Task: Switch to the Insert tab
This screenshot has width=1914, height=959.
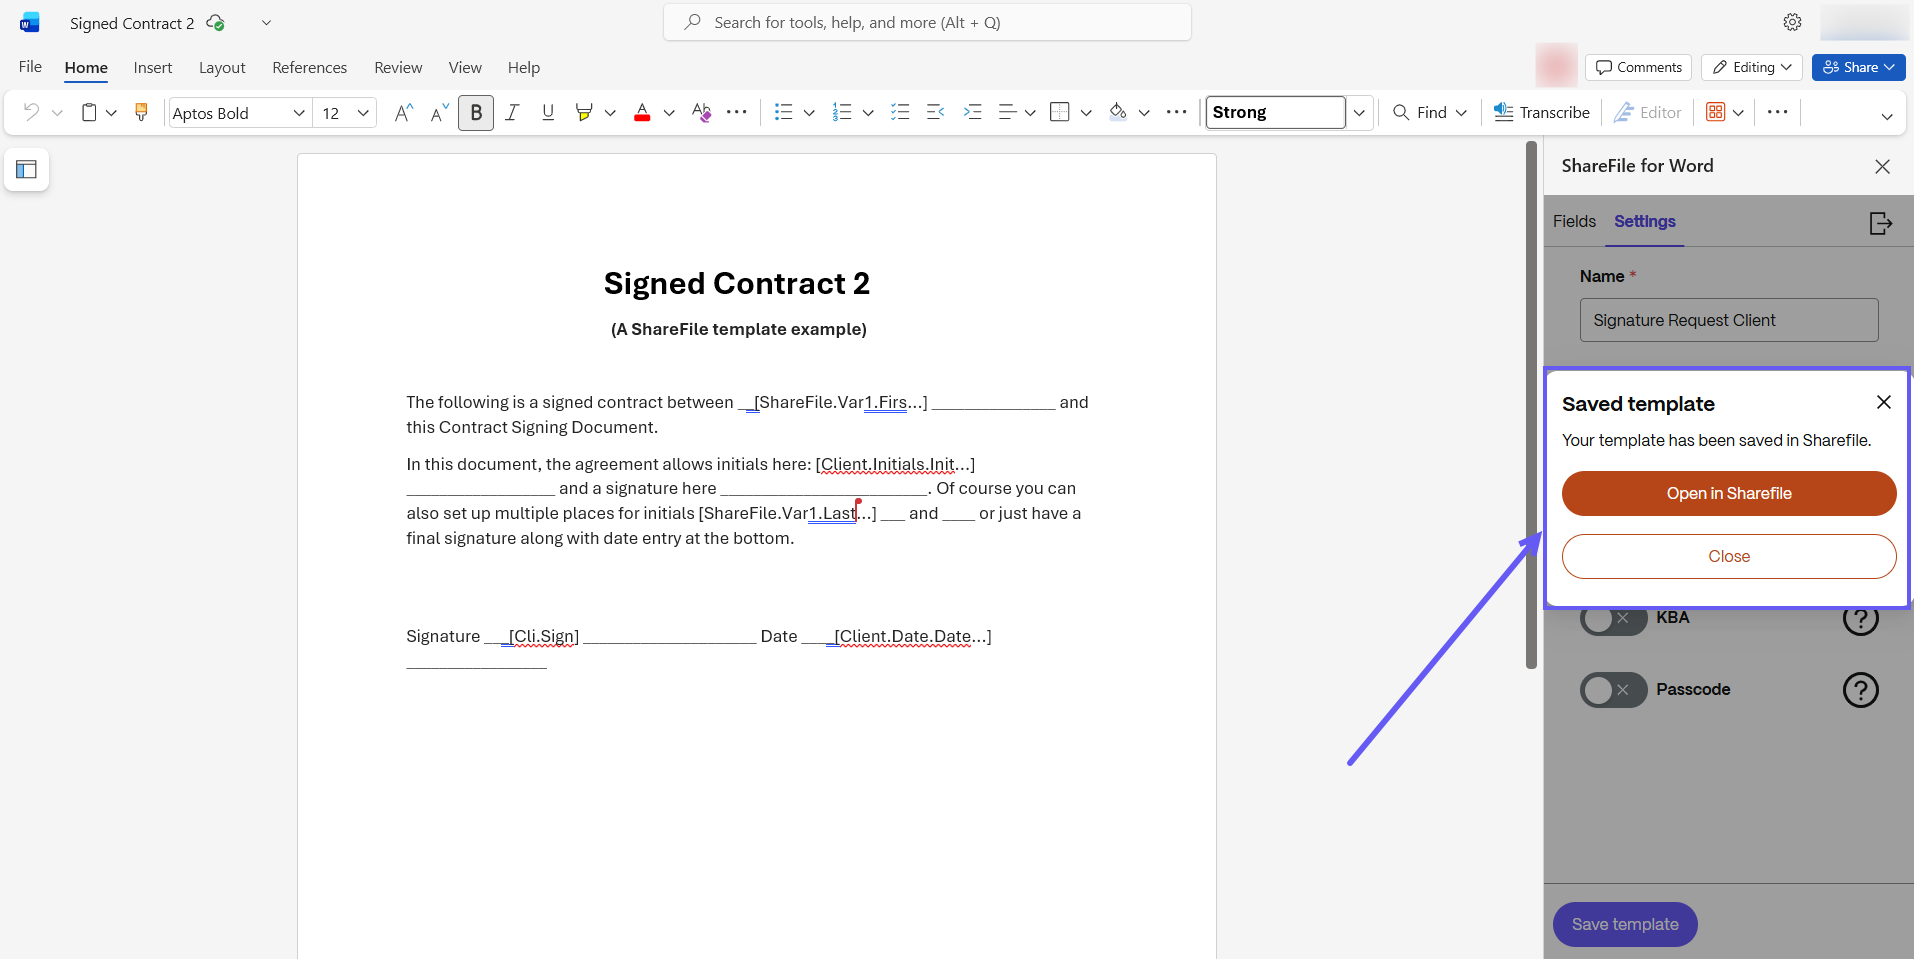Action: (153, 67)
